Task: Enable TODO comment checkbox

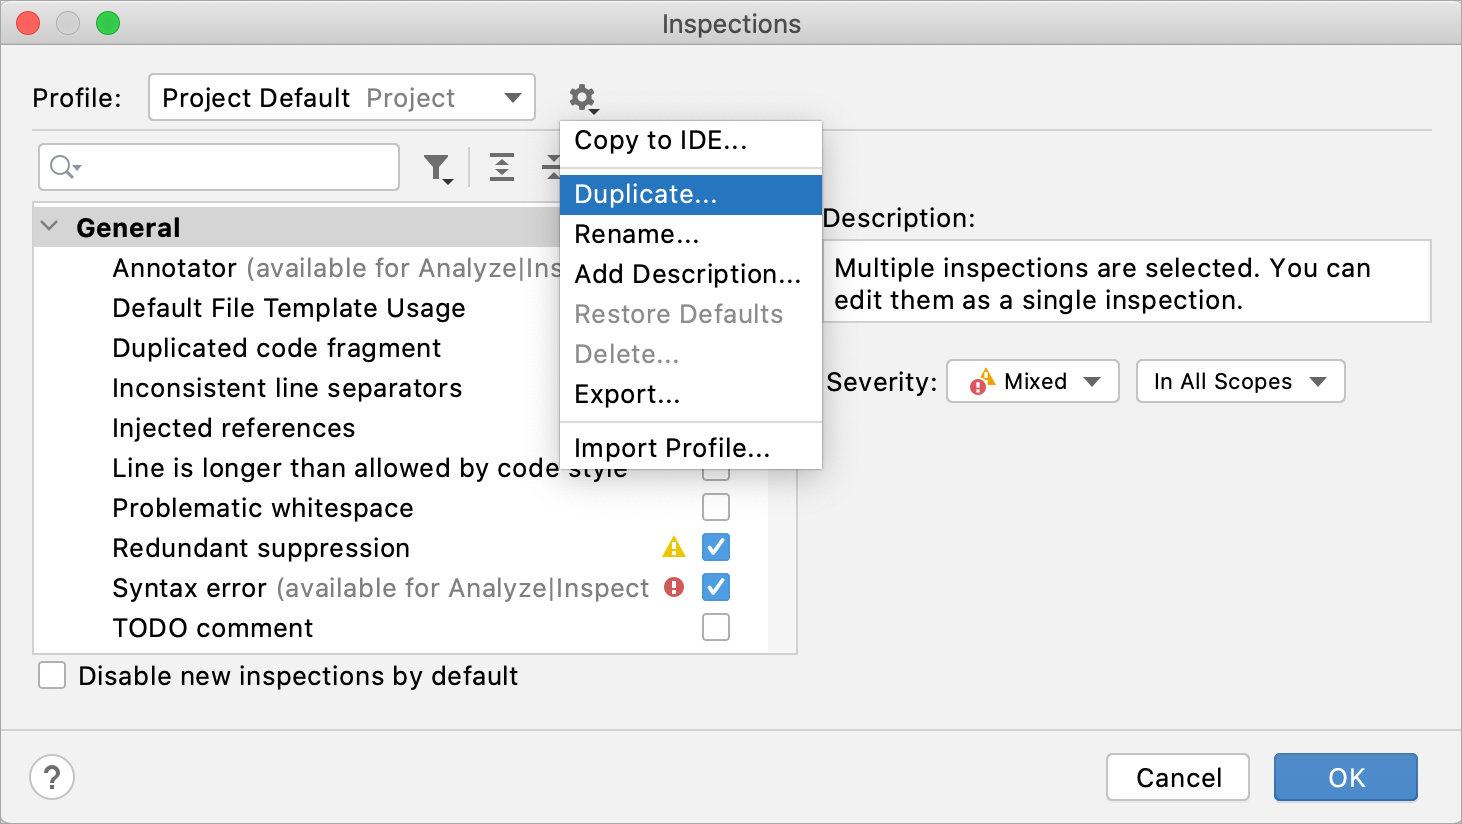Action: coord(716,627)
